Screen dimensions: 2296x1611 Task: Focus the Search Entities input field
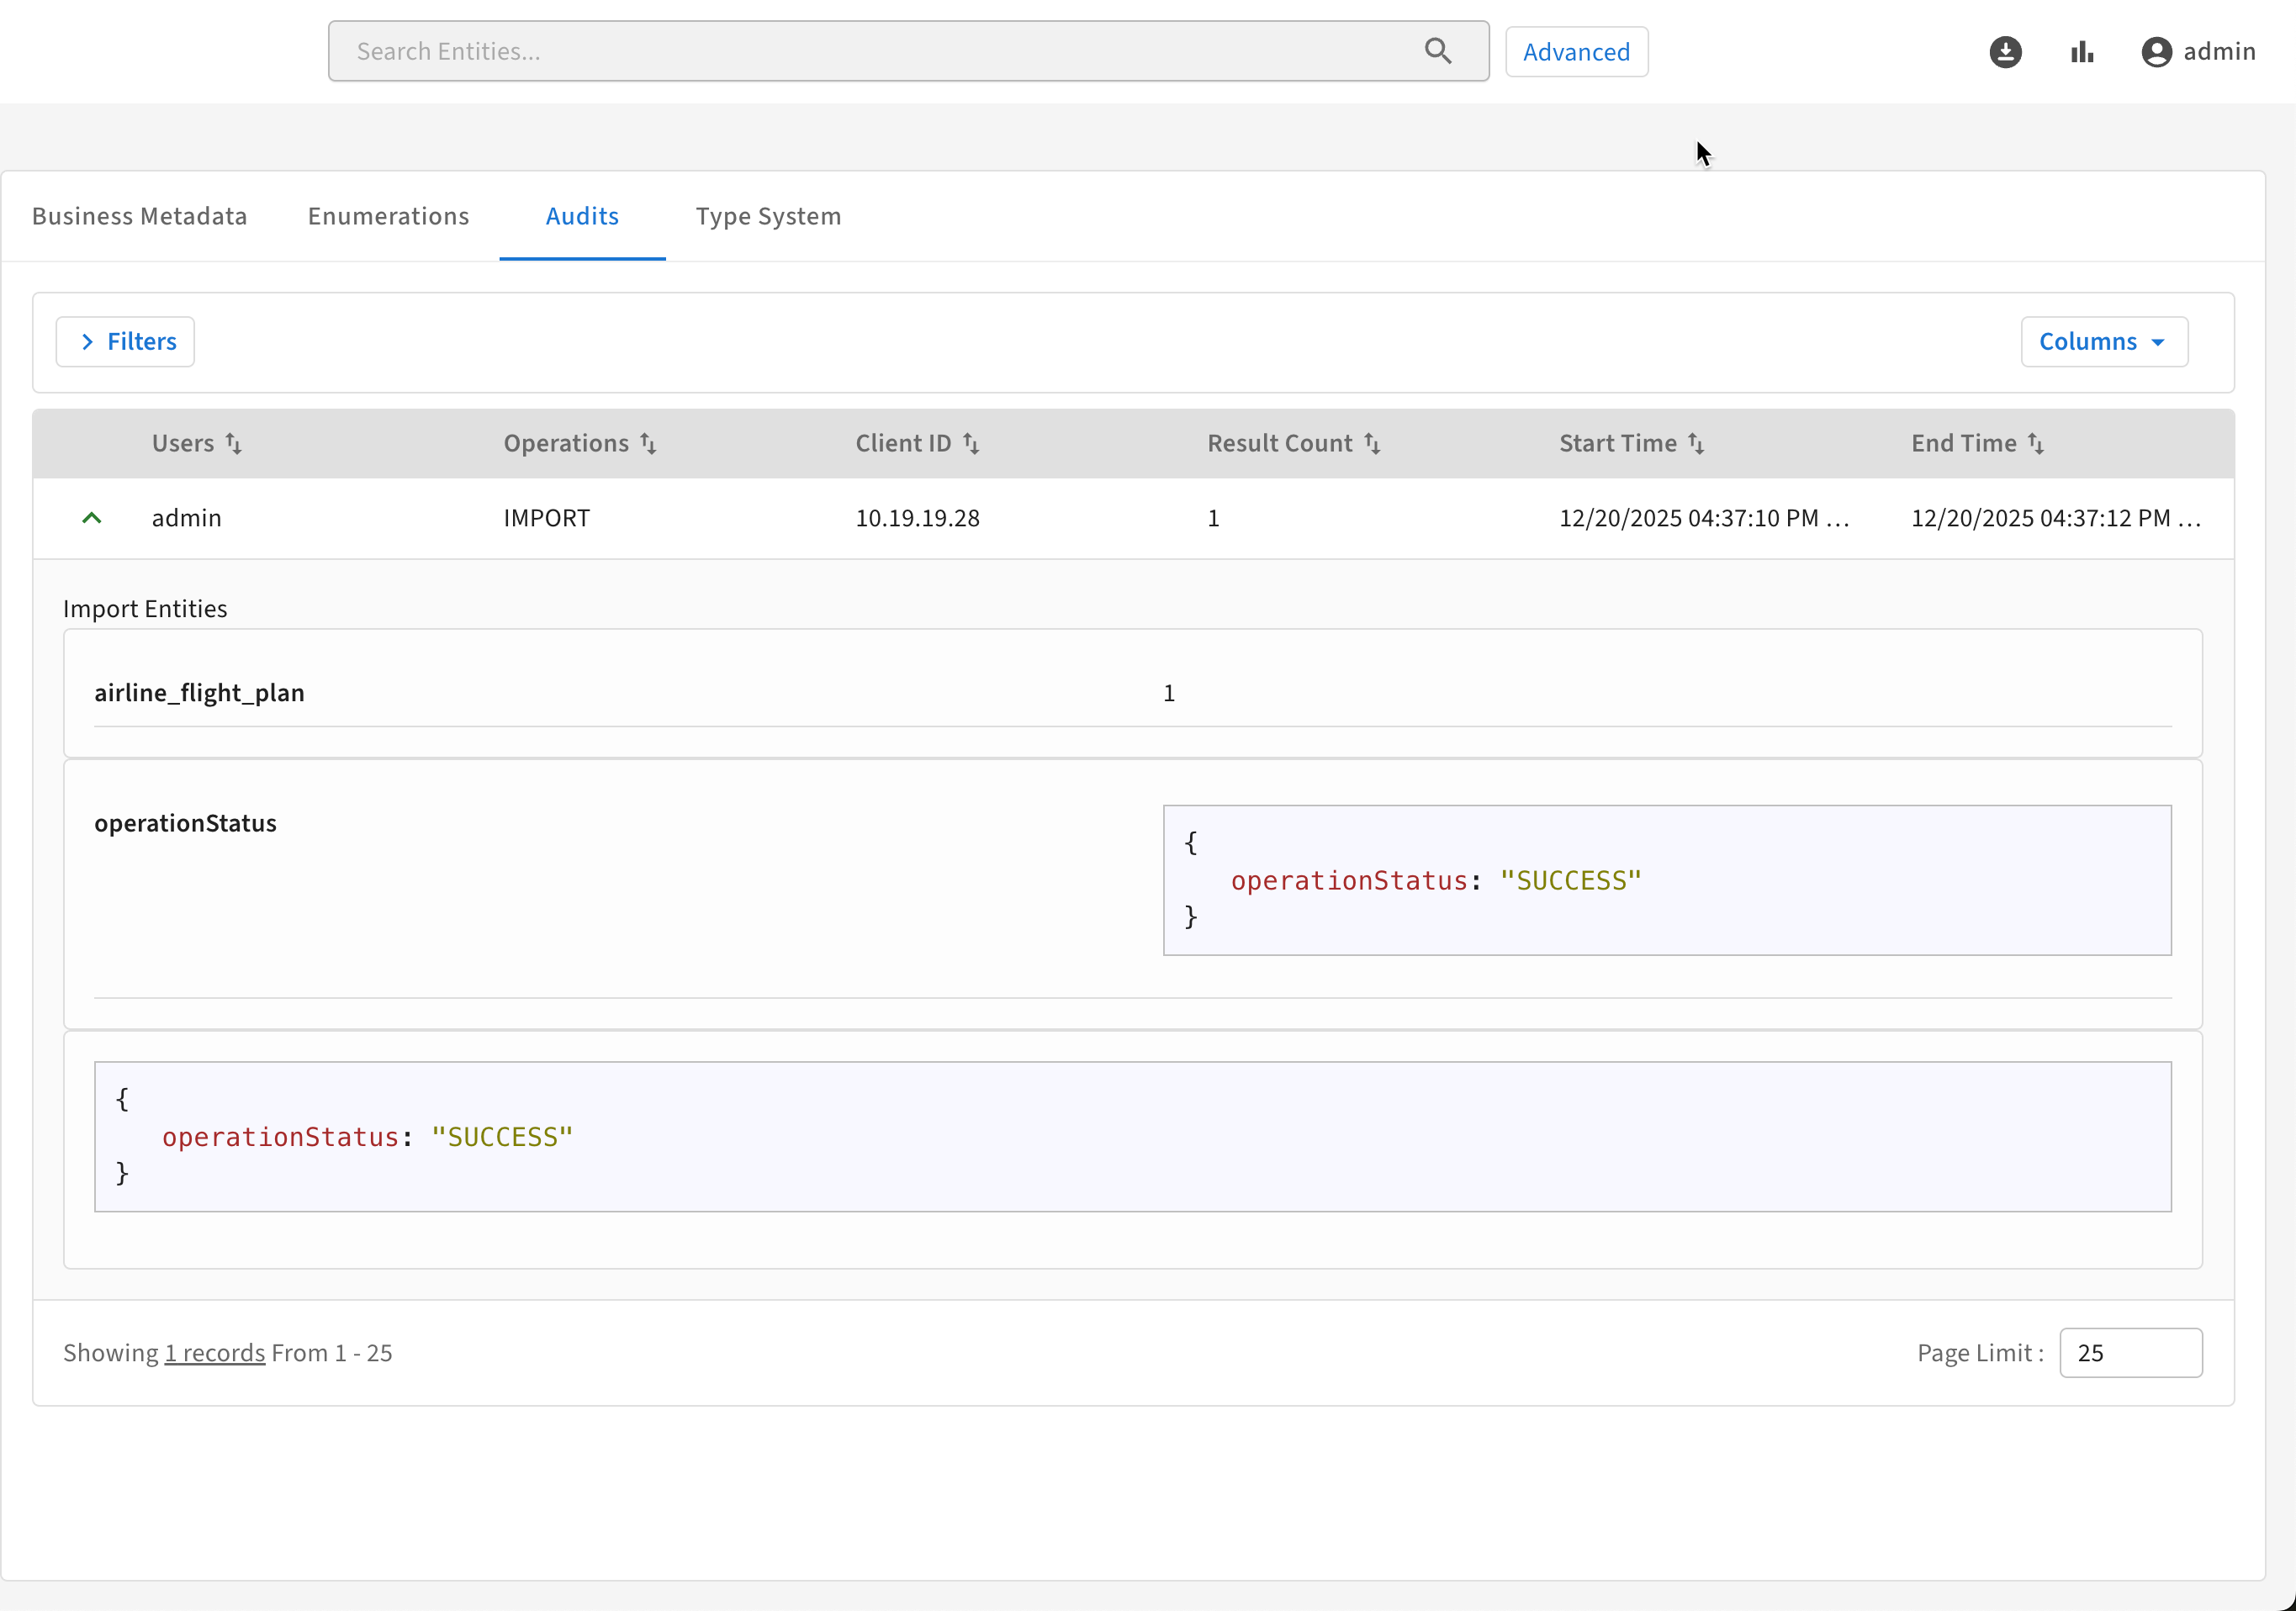(x=880, y=51)
